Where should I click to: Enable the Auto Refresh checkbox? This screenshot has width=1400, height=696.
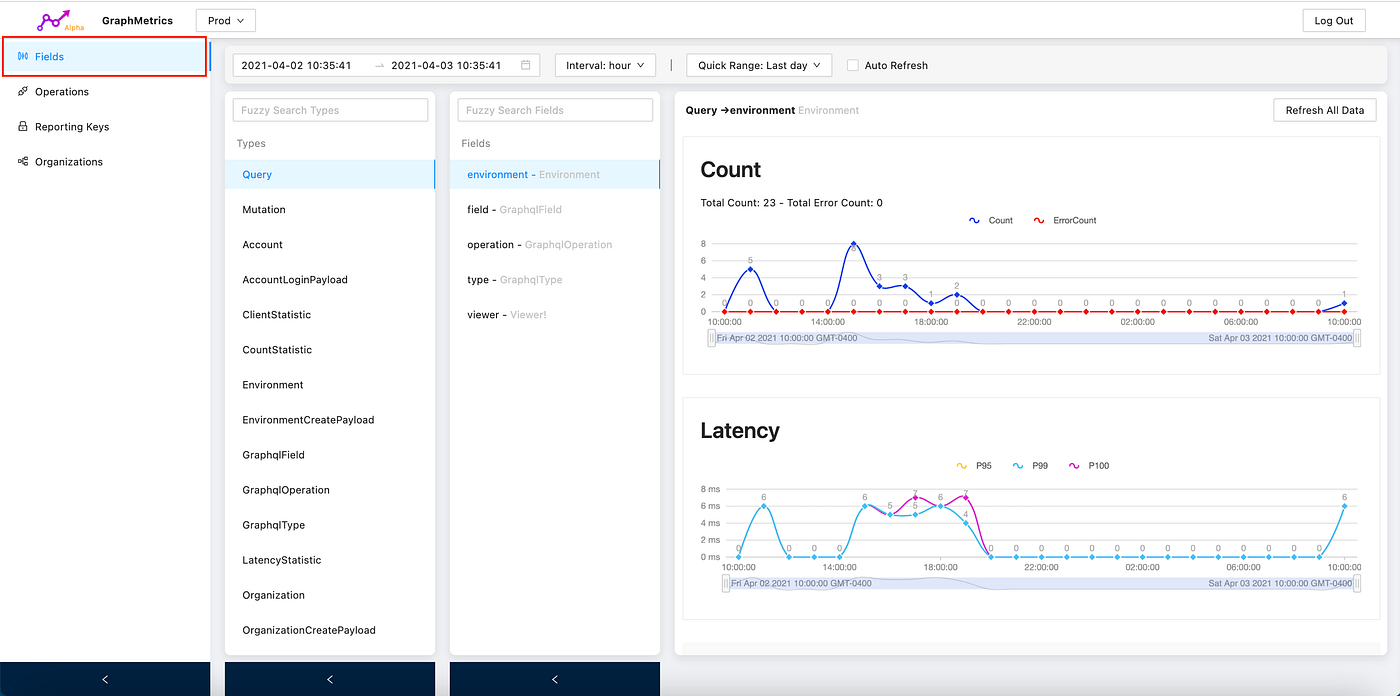(852, 65)
